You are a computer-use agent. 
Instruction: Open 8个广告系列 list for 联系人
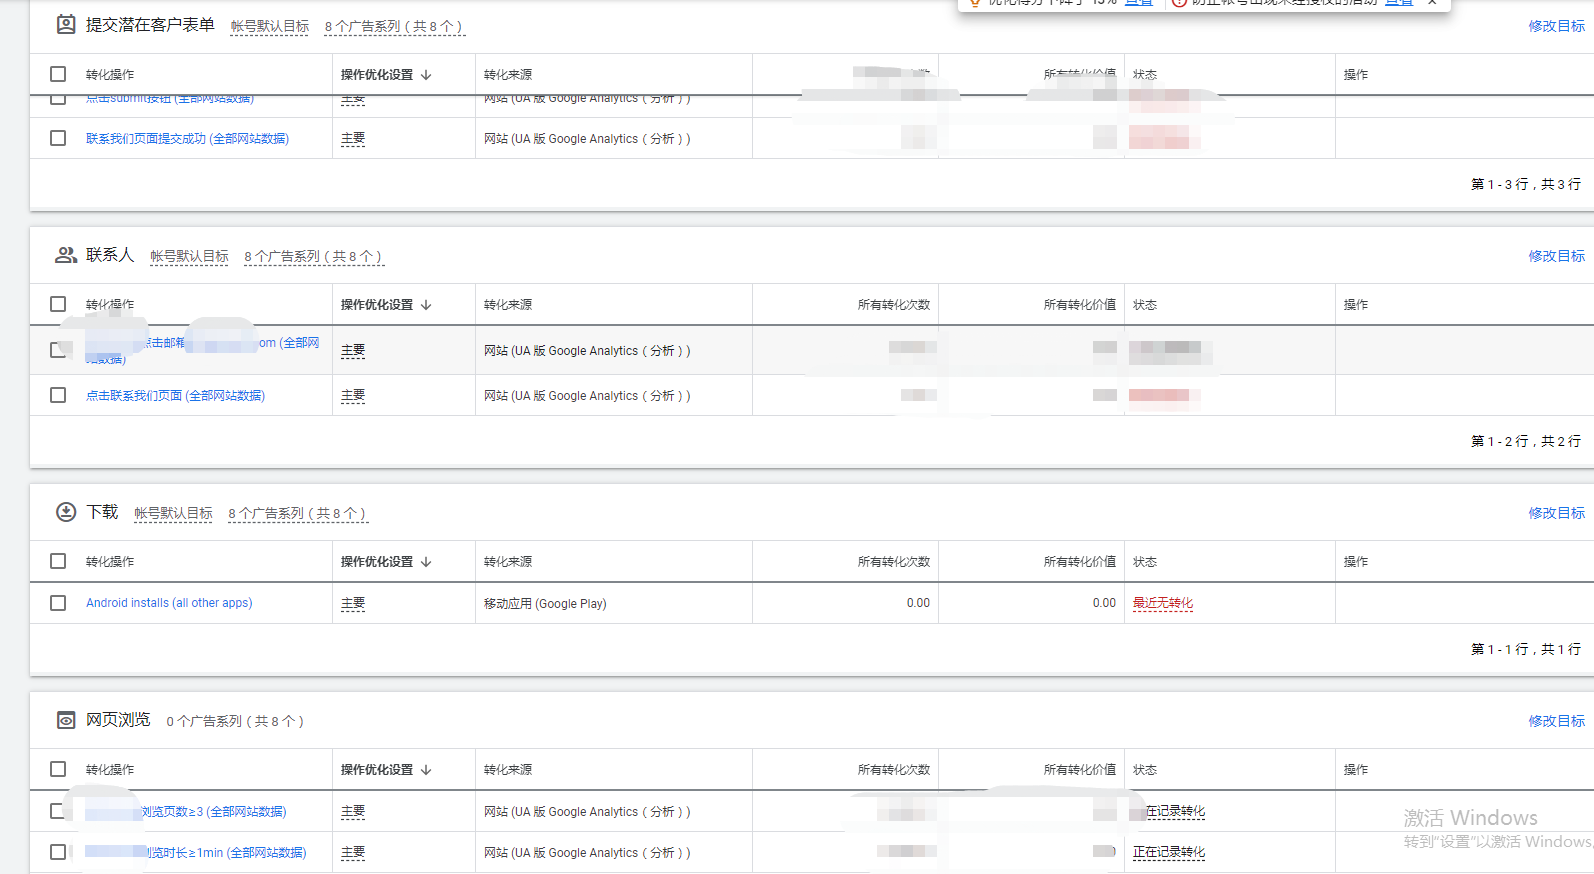coord(313,257)
